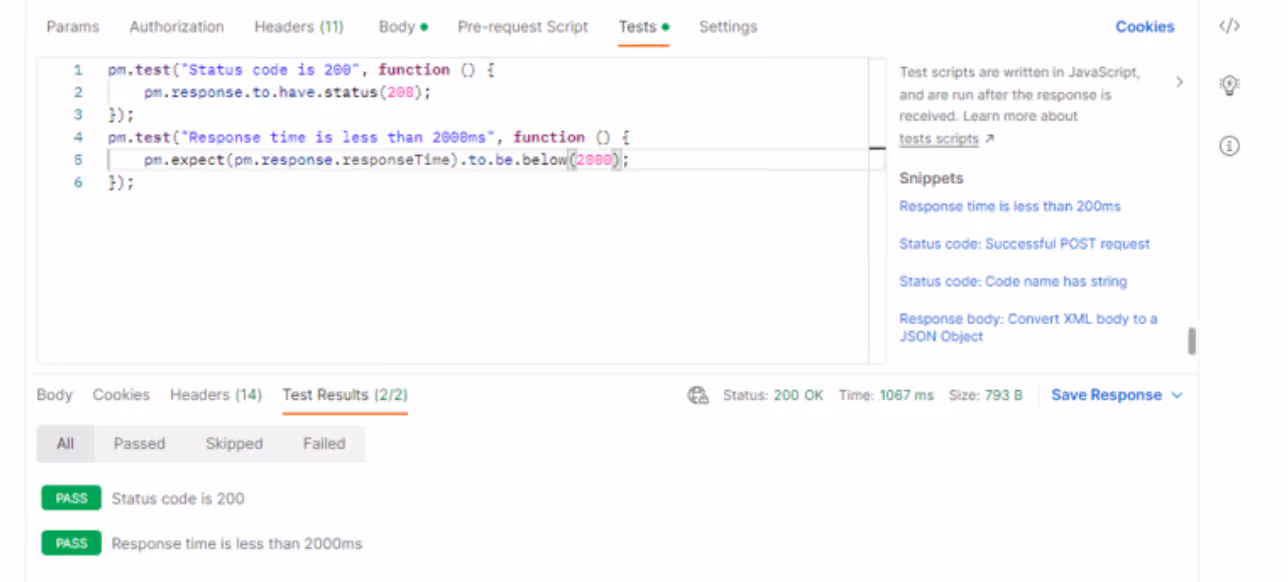
Task: Select the Test Results (2/2) tab
Action: [345, 395]
